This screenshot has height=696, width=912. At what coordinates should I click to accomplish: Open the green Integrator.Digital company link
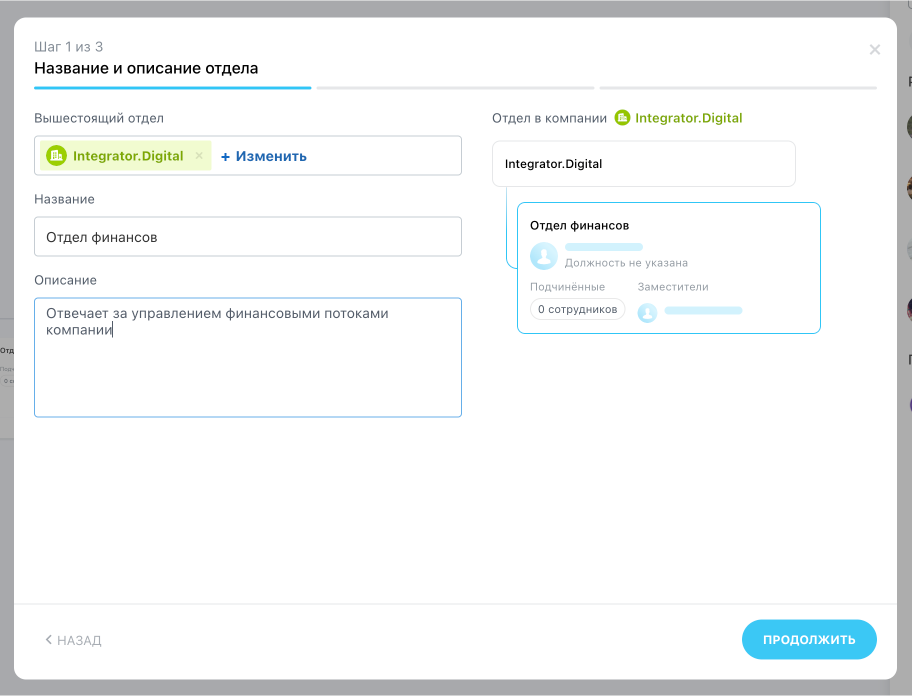689,118
